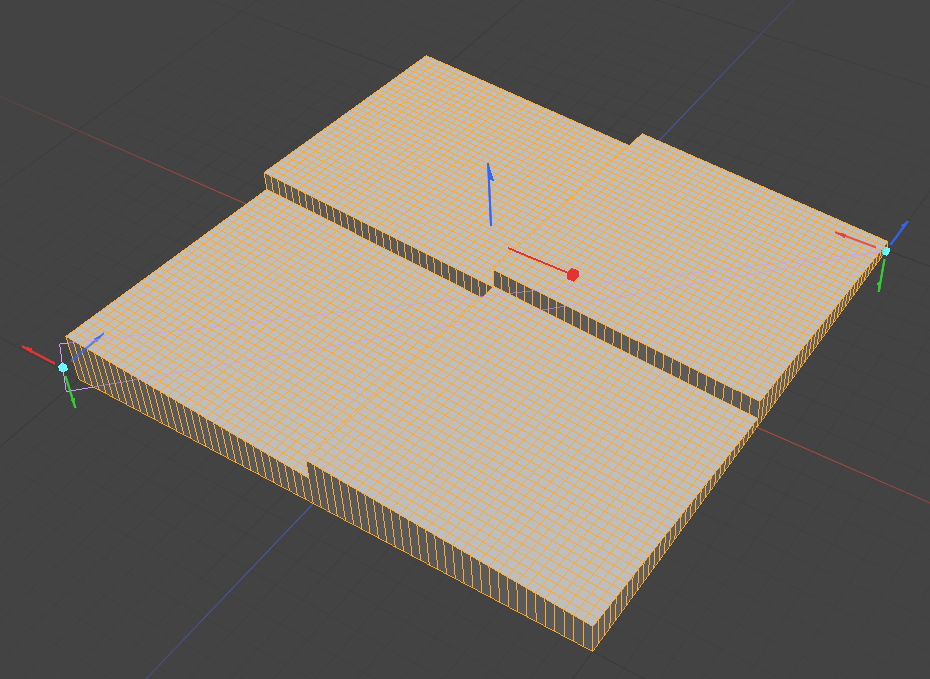
Task: Select a face on the large lower platform
Action: 420,400
